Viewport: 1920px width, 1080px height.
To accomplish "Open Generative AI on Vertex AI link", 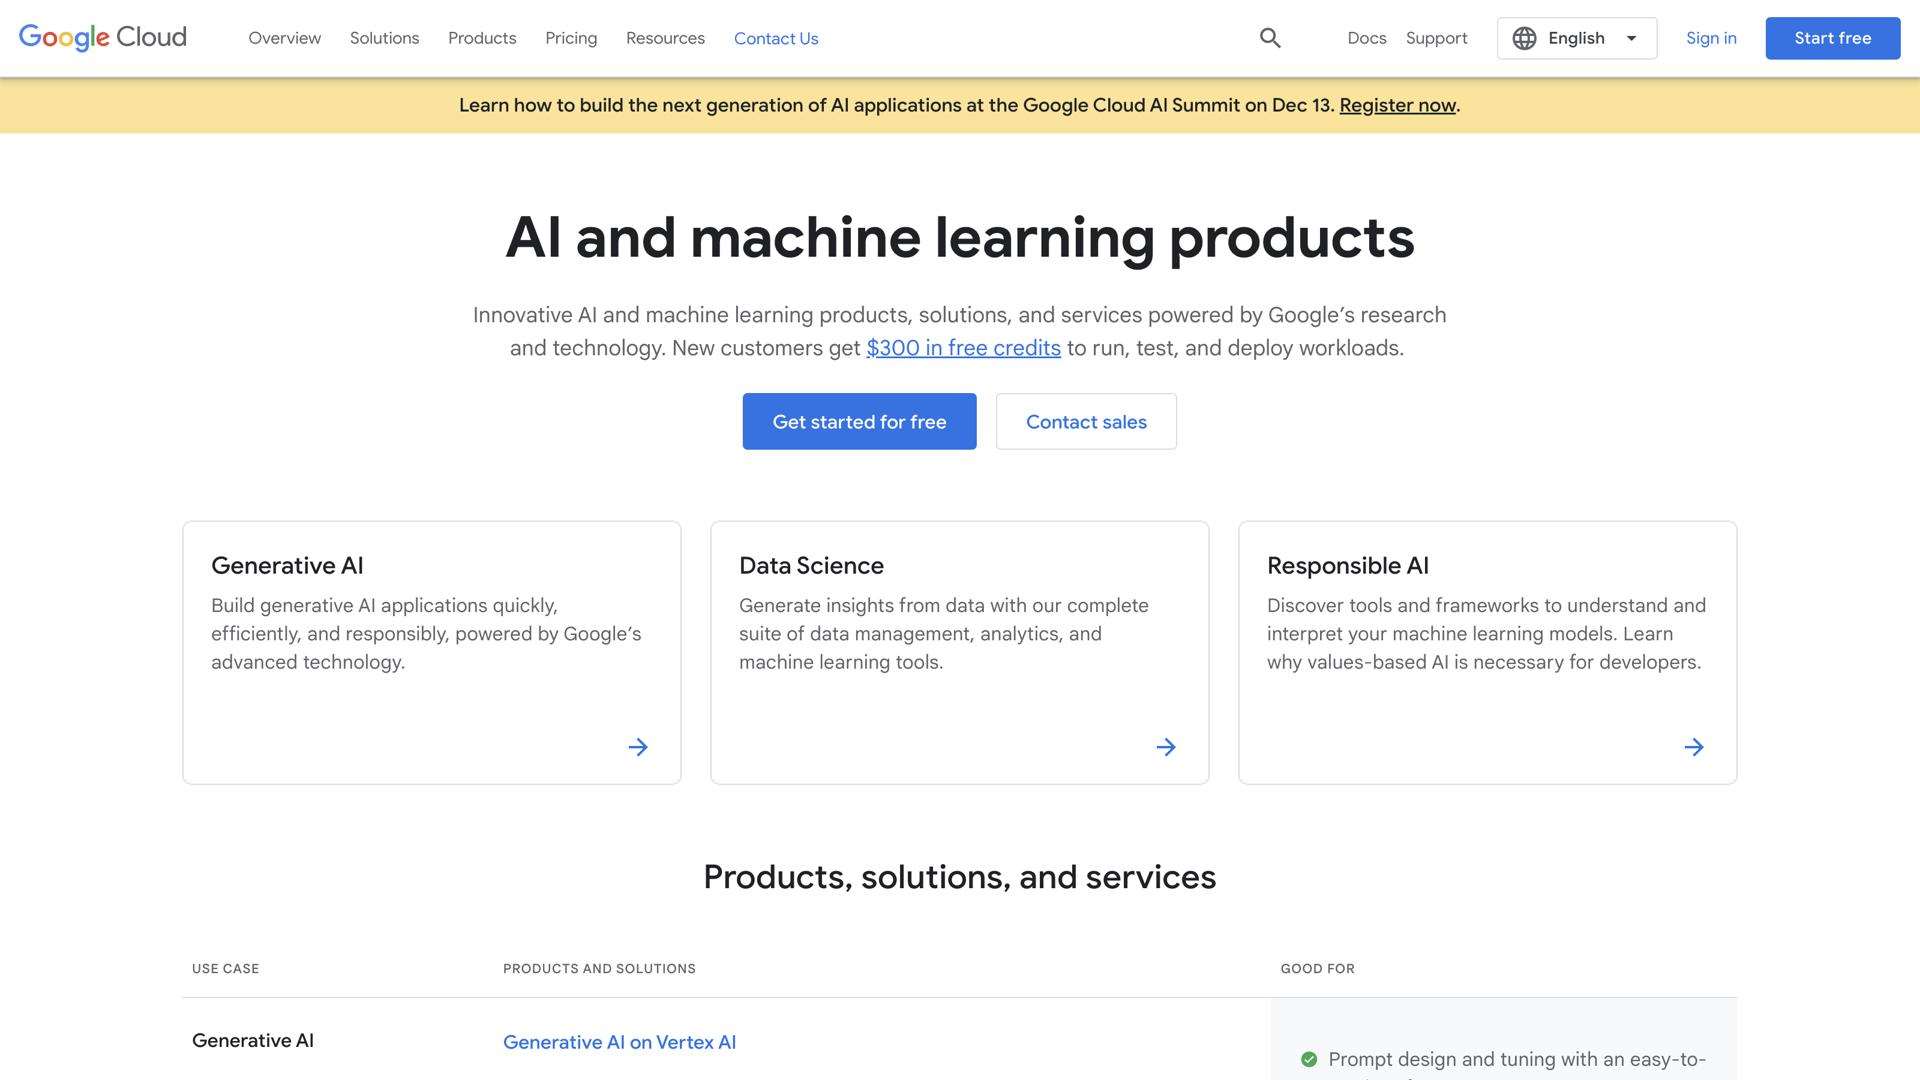I will tap(619, 1042).
